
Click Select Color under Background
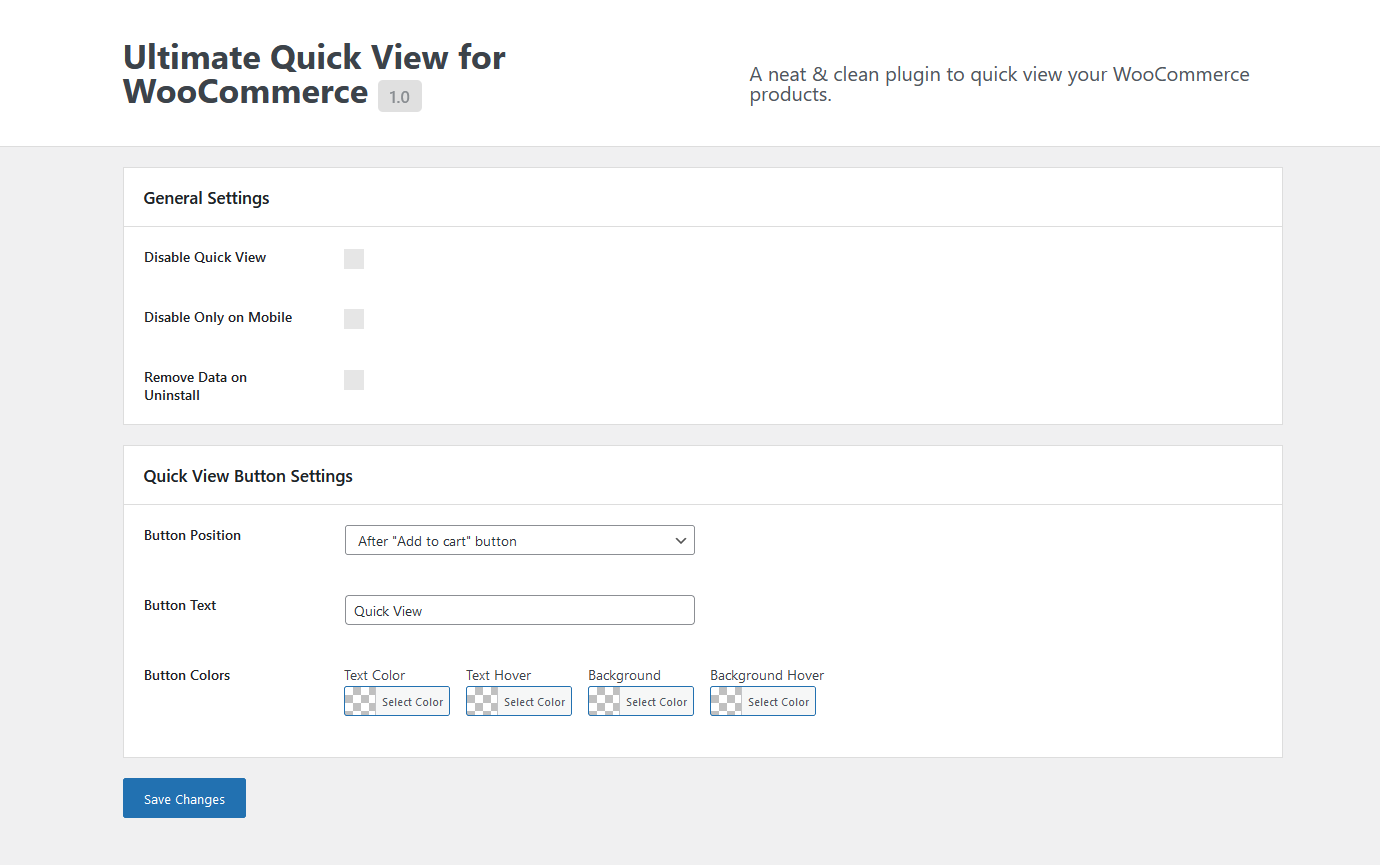pos(657,702)
